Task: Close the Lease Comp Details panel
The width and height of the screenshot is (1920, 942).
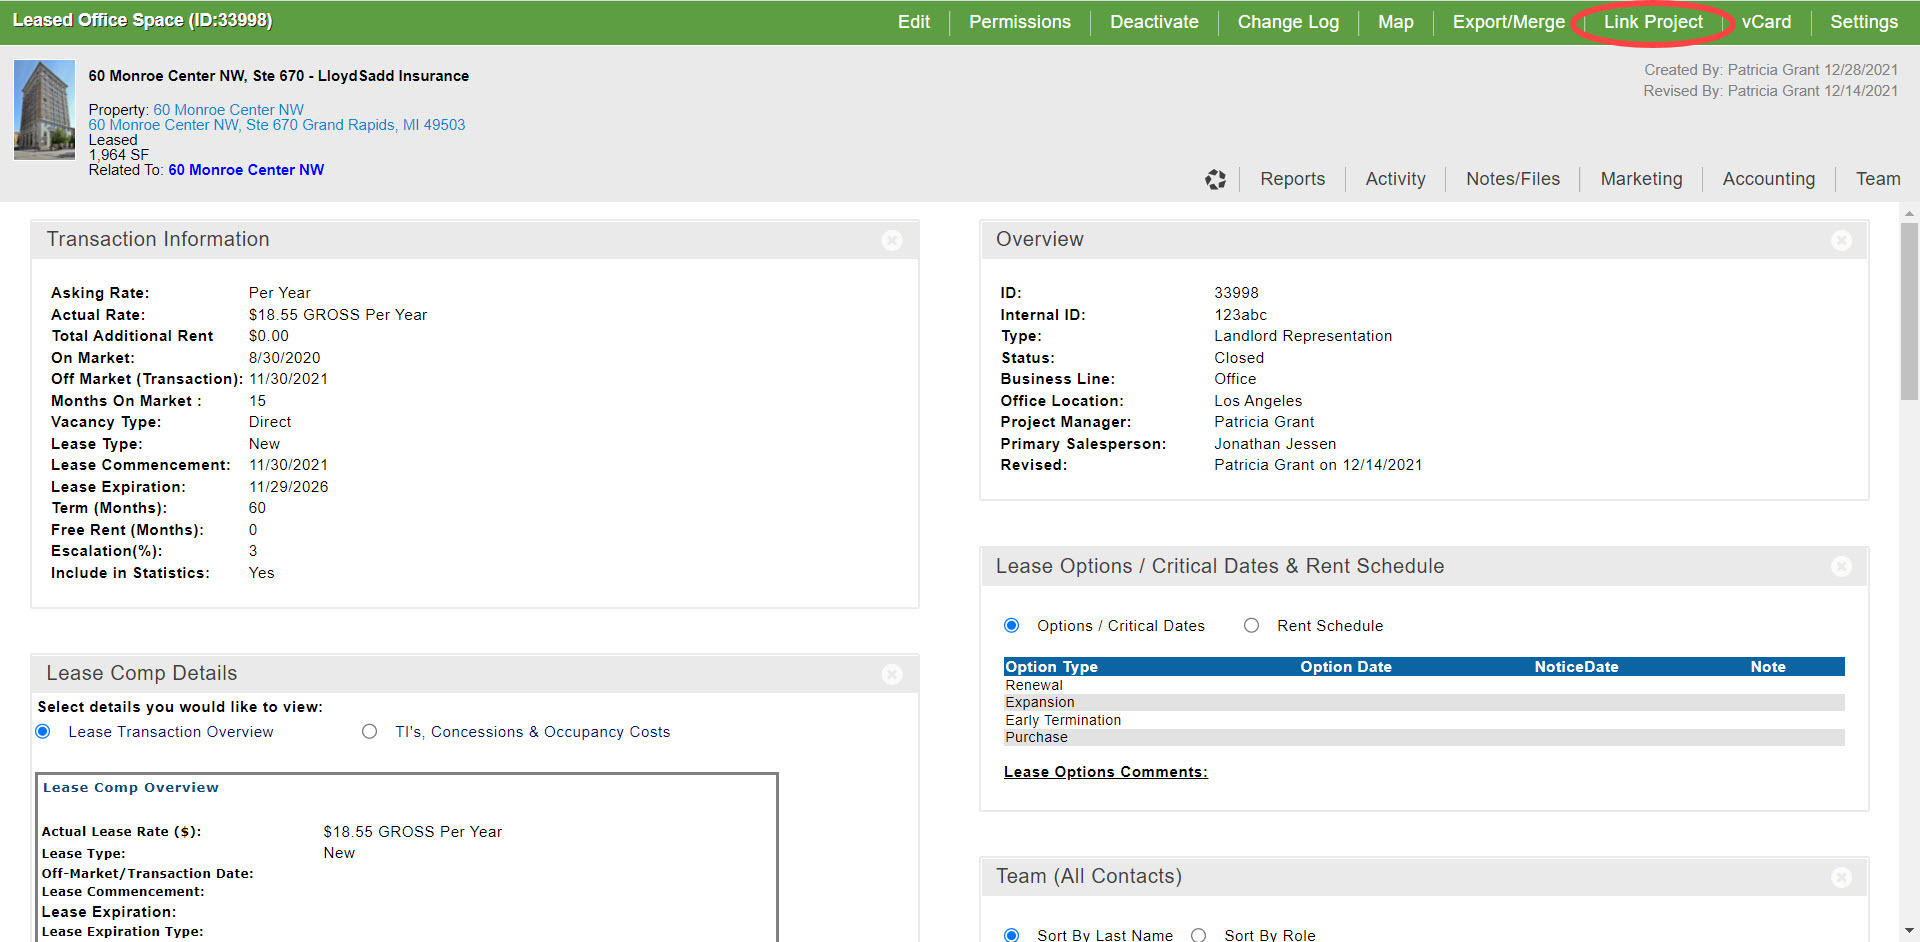Action: tap(892, 674)
